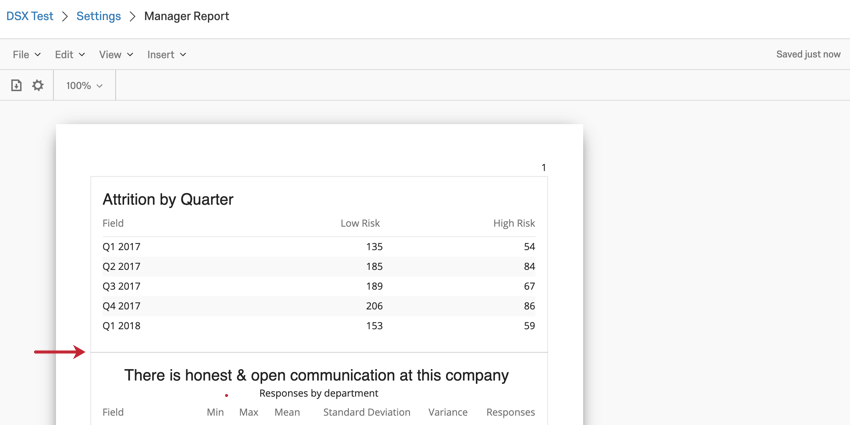Viewport: 850px width, 425px height.
Task: Click the High Risk column header
Action: point(514,223)
